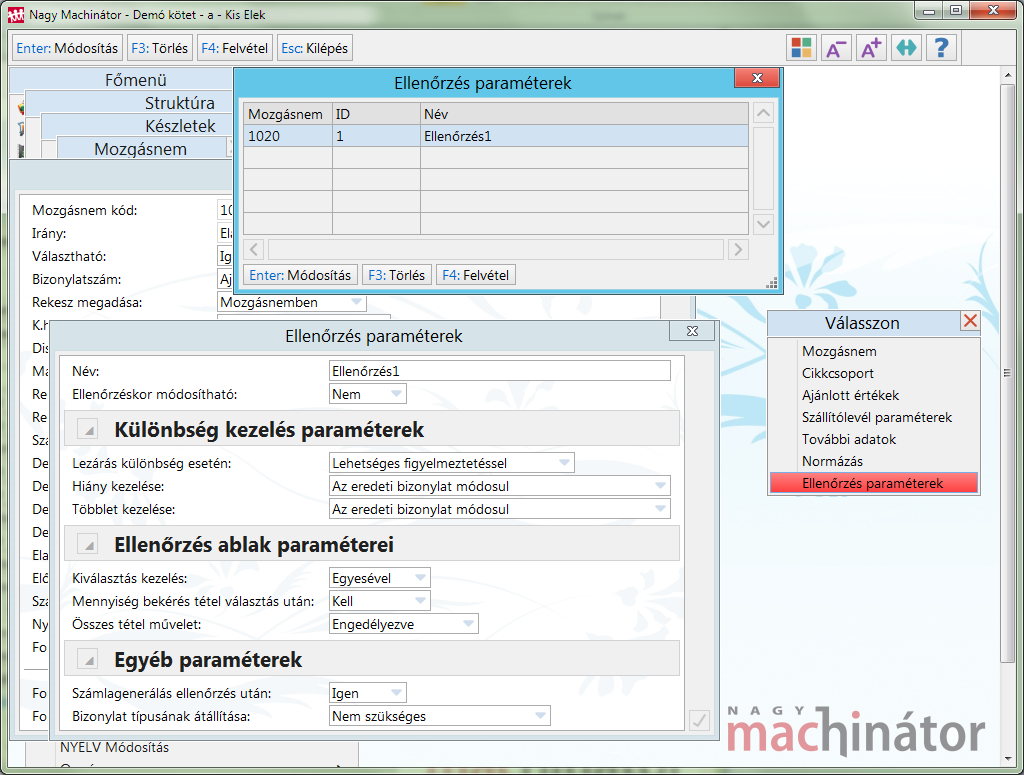This screenshot has height=775, width=1024.
Task: Open Rekesz megadása dropdown showing Mozgásnemben
Action: (291, 302)
